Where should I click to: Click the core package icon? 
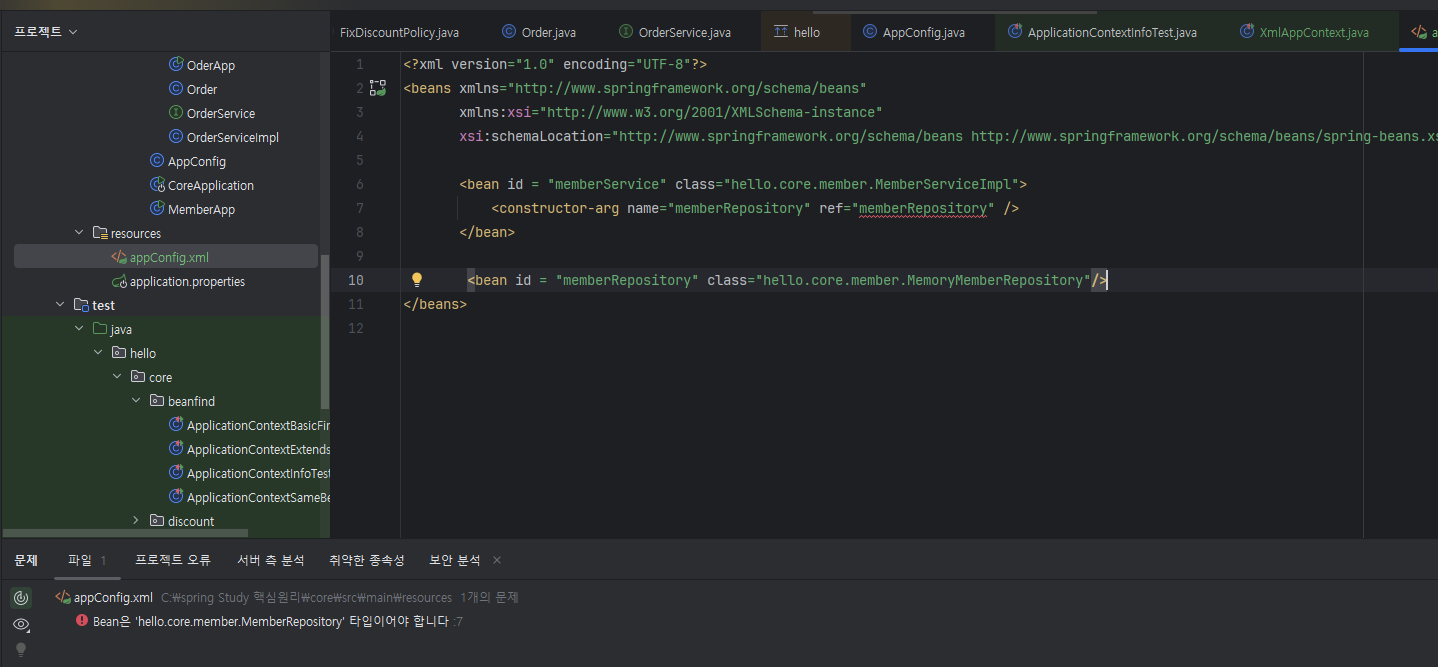coord(138,377)
